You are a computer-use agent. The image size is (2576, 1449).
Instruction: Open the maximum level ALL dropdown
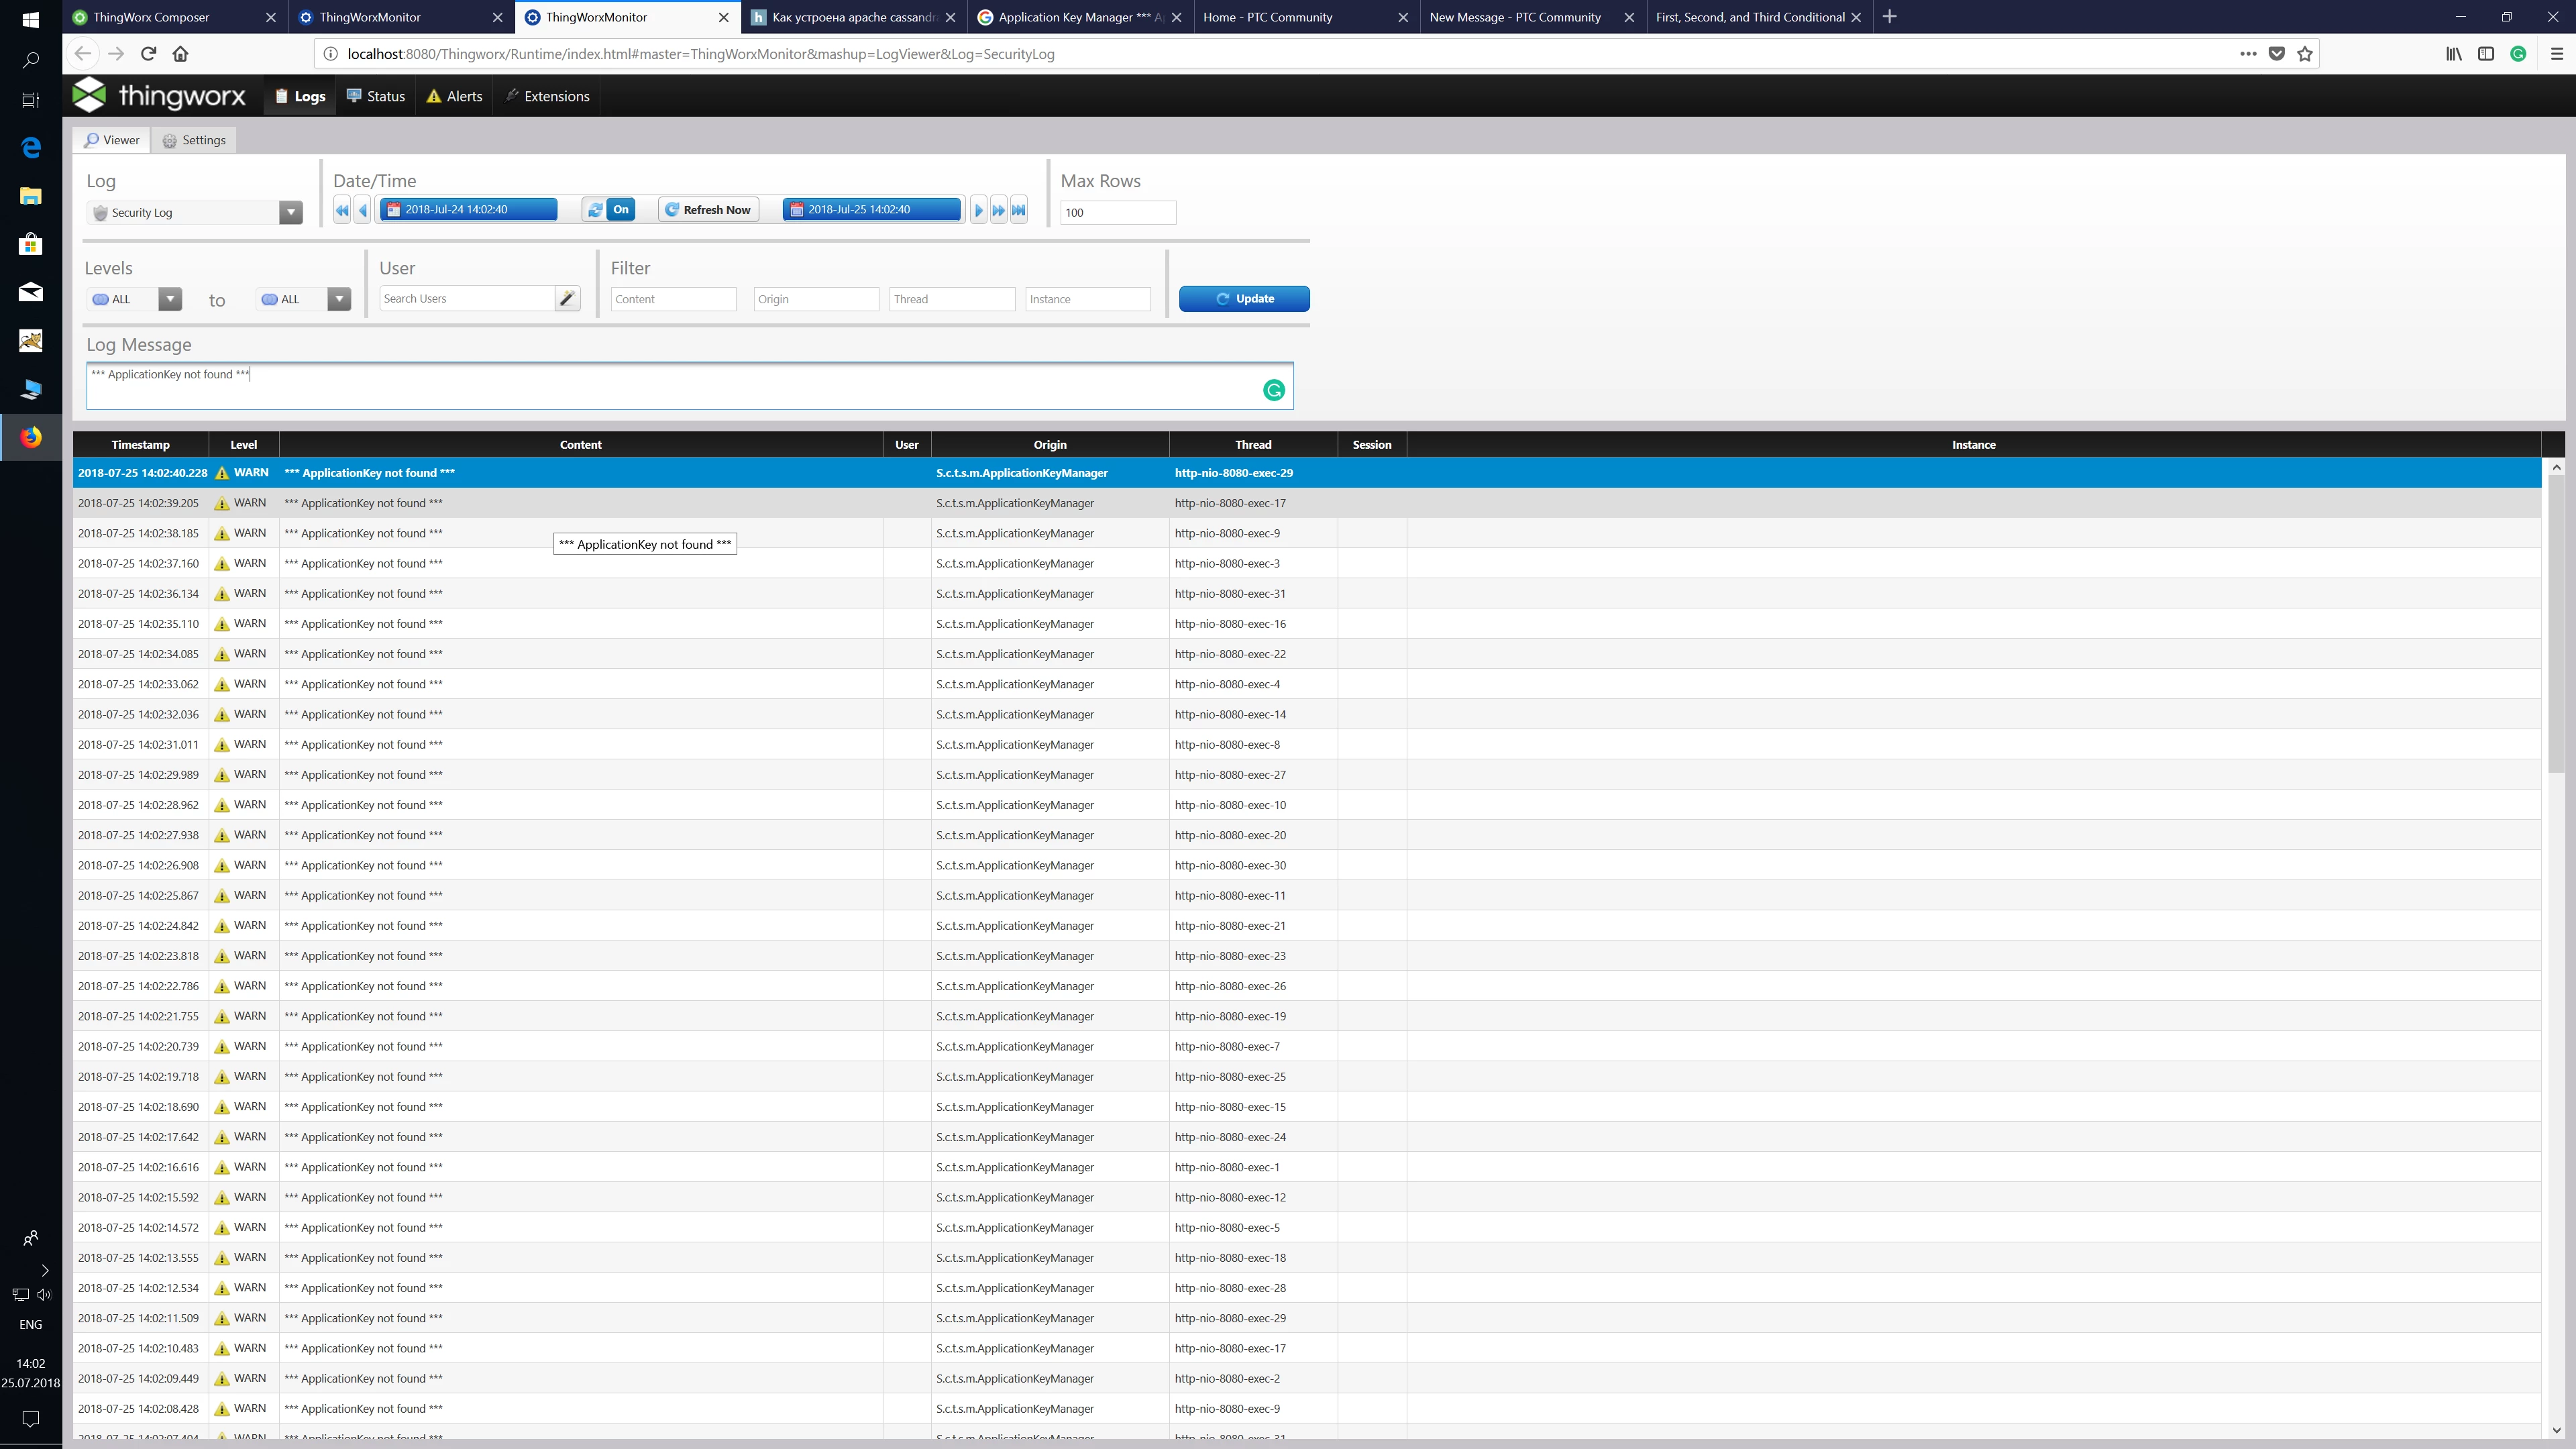(339, 299)
